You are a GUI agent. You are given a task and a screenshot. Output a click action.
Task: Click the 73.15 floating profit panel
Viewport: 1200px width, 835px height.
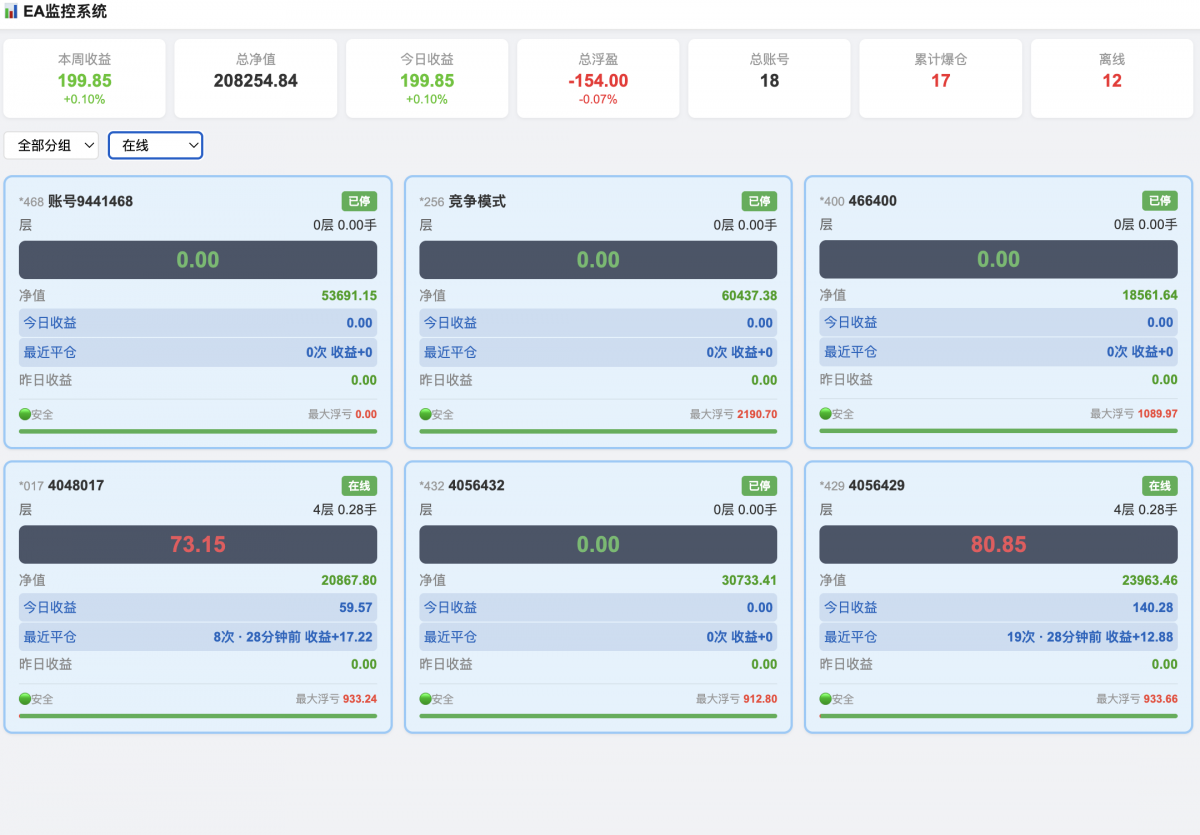coord(198,545)
